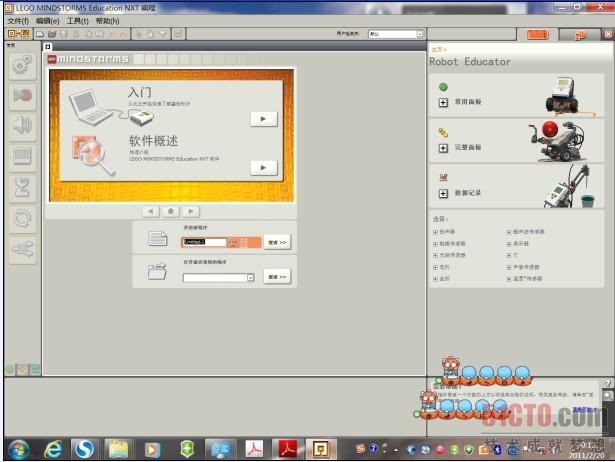615x462 pixels.
Task: Play the 软件概述 software overview video
Action: pyautogui.click(x=264, y=167)
